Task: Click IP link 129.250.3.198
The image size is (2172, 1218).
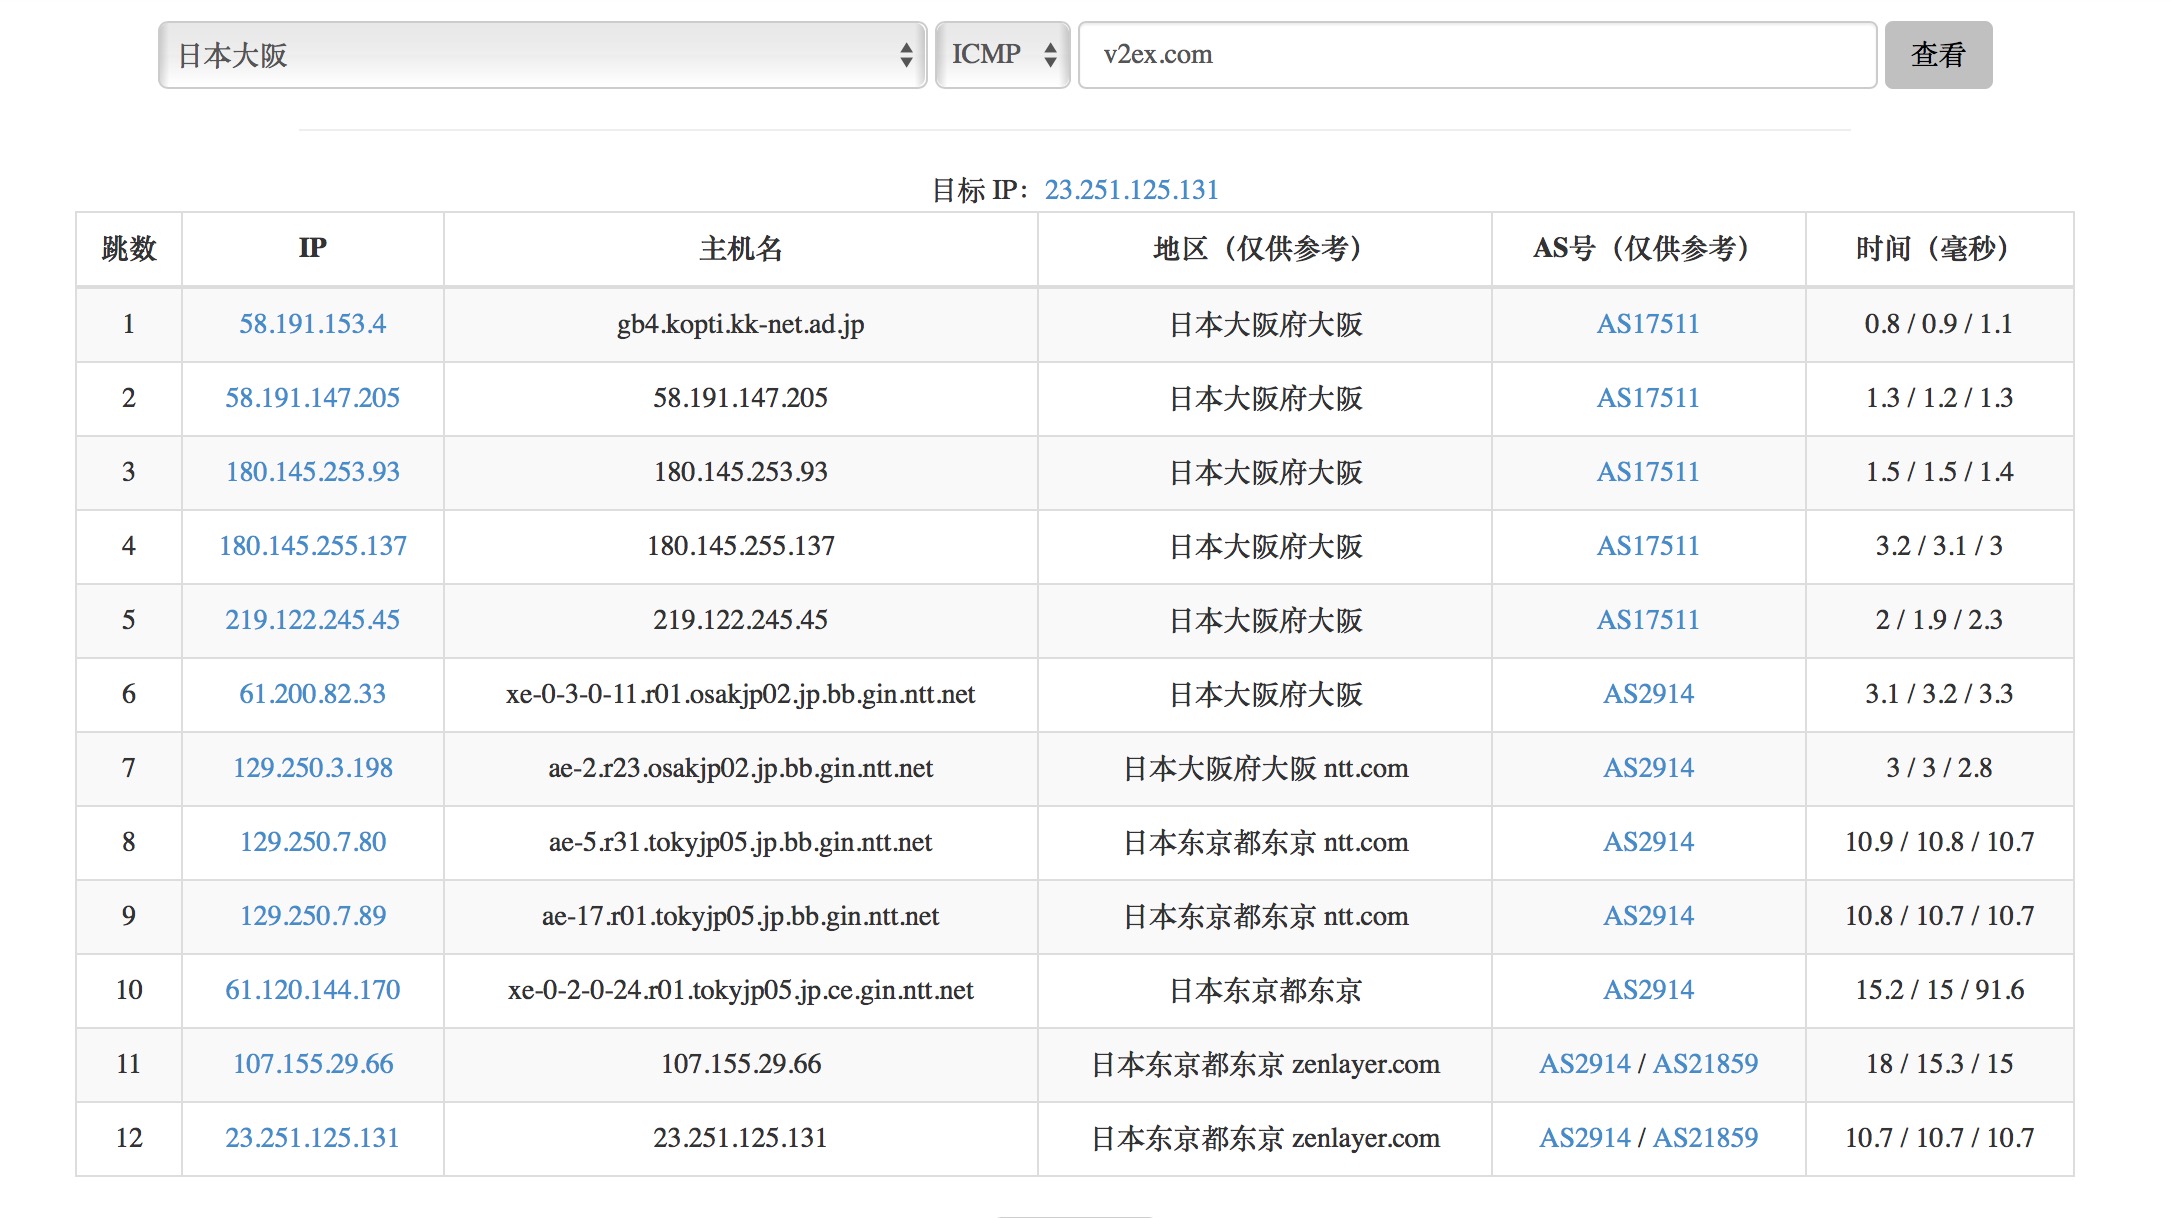Action: (x=312, y=768)
